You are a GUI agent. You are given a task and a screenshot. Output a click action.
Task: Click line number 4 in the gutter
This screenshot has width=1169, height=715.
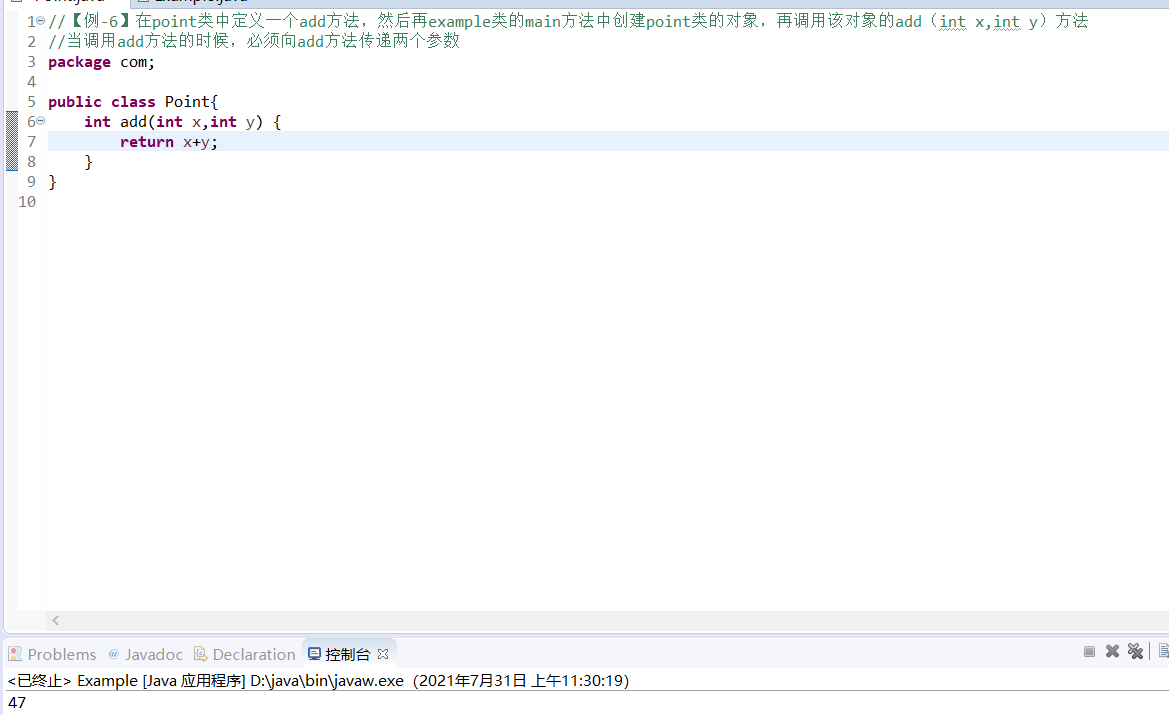31,81
